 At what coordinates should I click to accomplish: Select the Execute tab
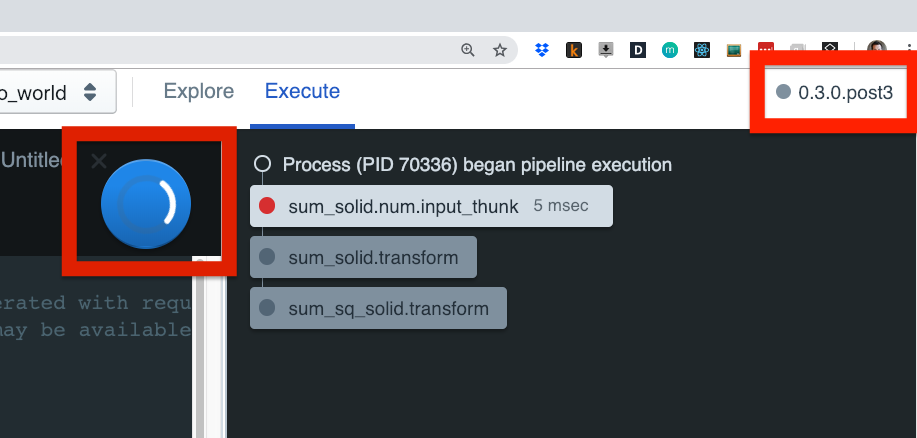[302, 91]
